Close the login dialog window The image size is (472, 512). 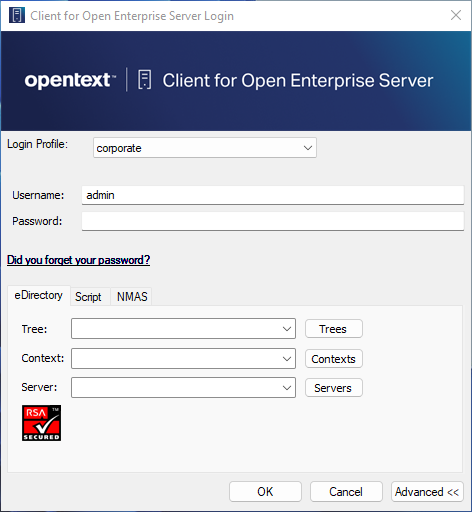[456, 15]
